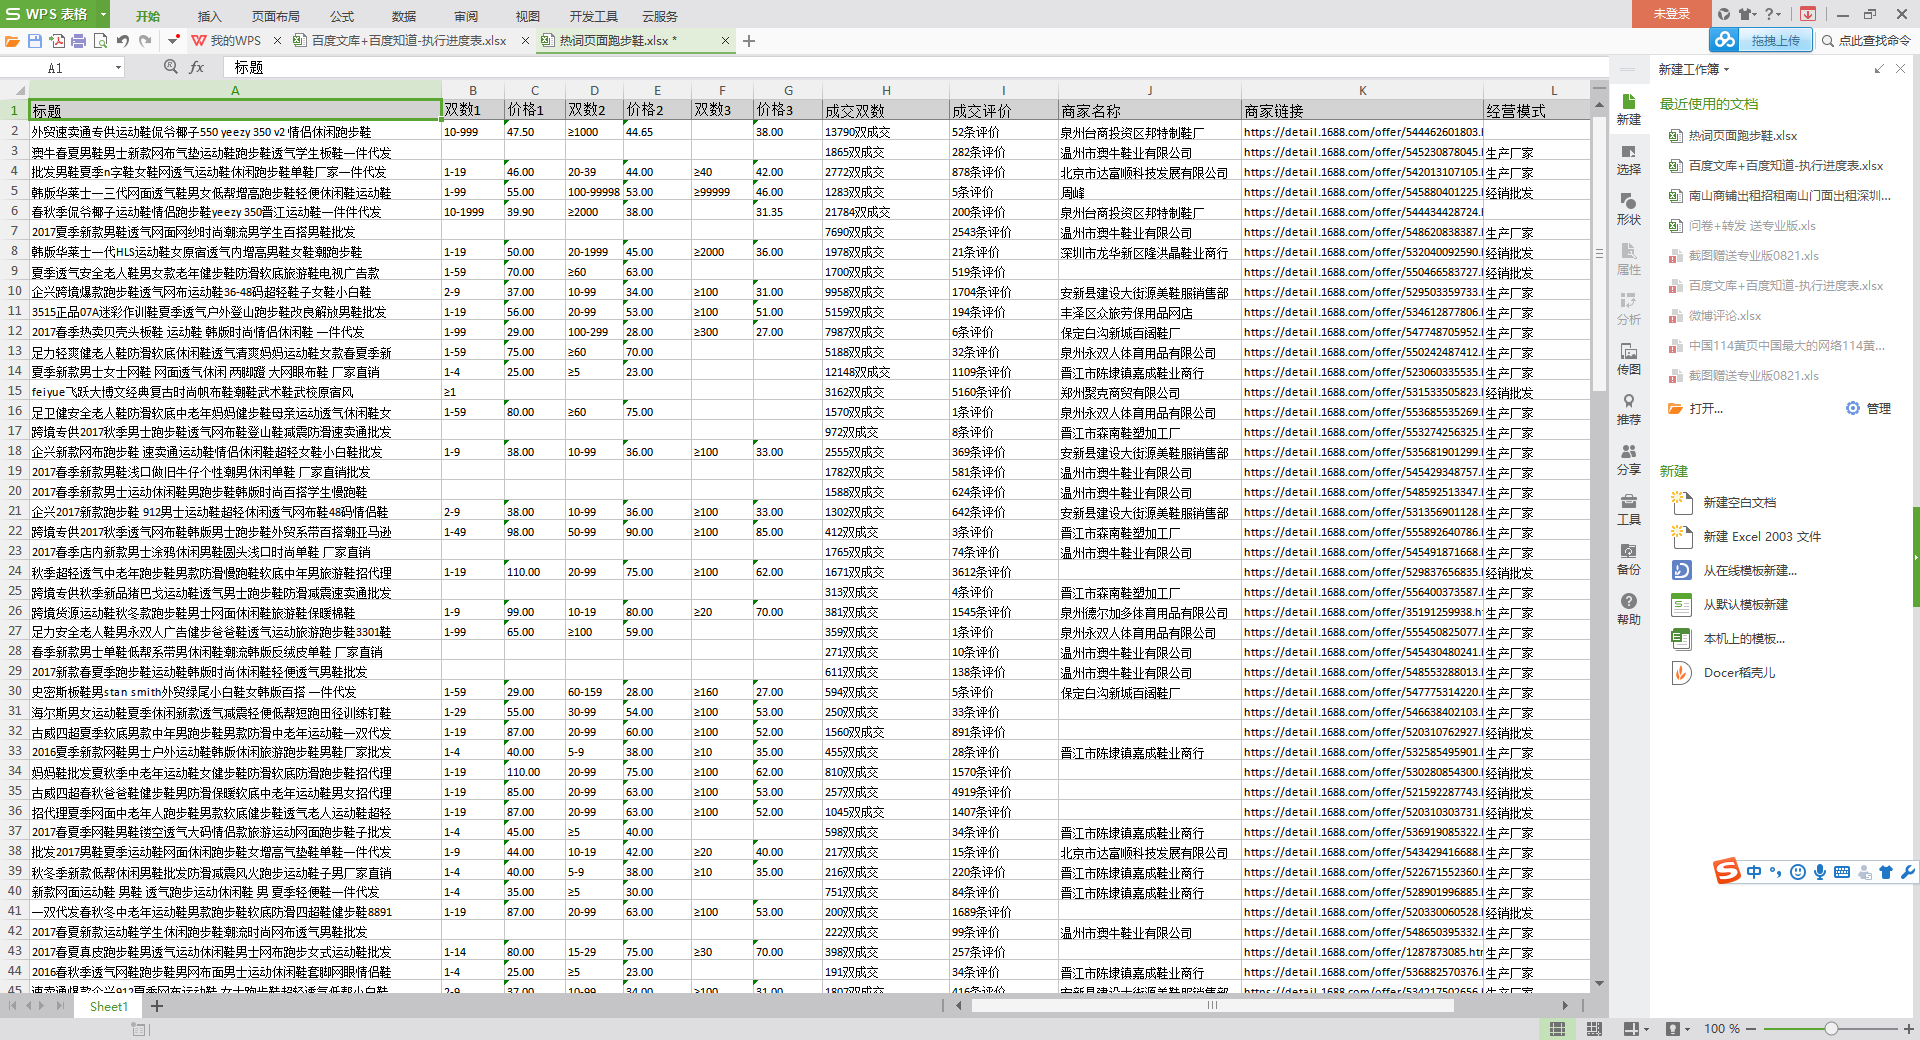Click the zoom slider handle
This screenshot has height=1040, width=1920.
pyautogui.click(x=1831, y=1029)
